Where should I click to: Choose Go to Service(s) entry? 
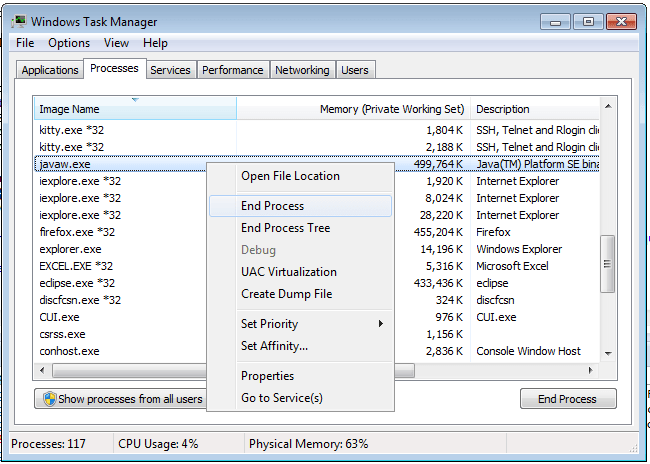[281, 398]
